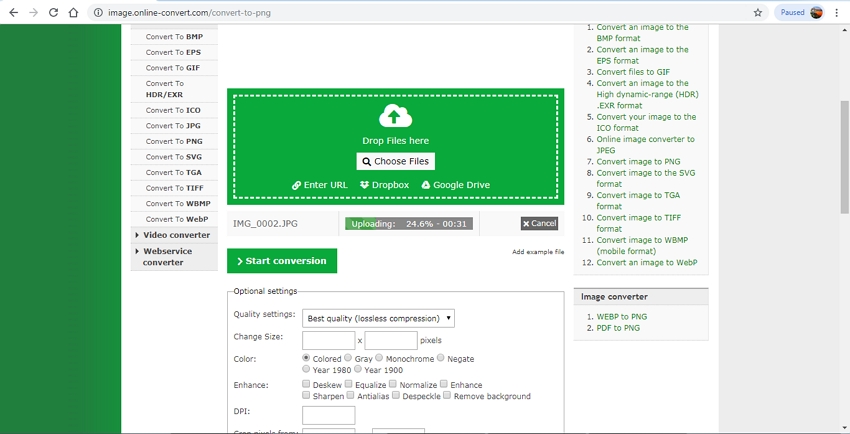Enable the Deskew checkbox

pos(306,384)
